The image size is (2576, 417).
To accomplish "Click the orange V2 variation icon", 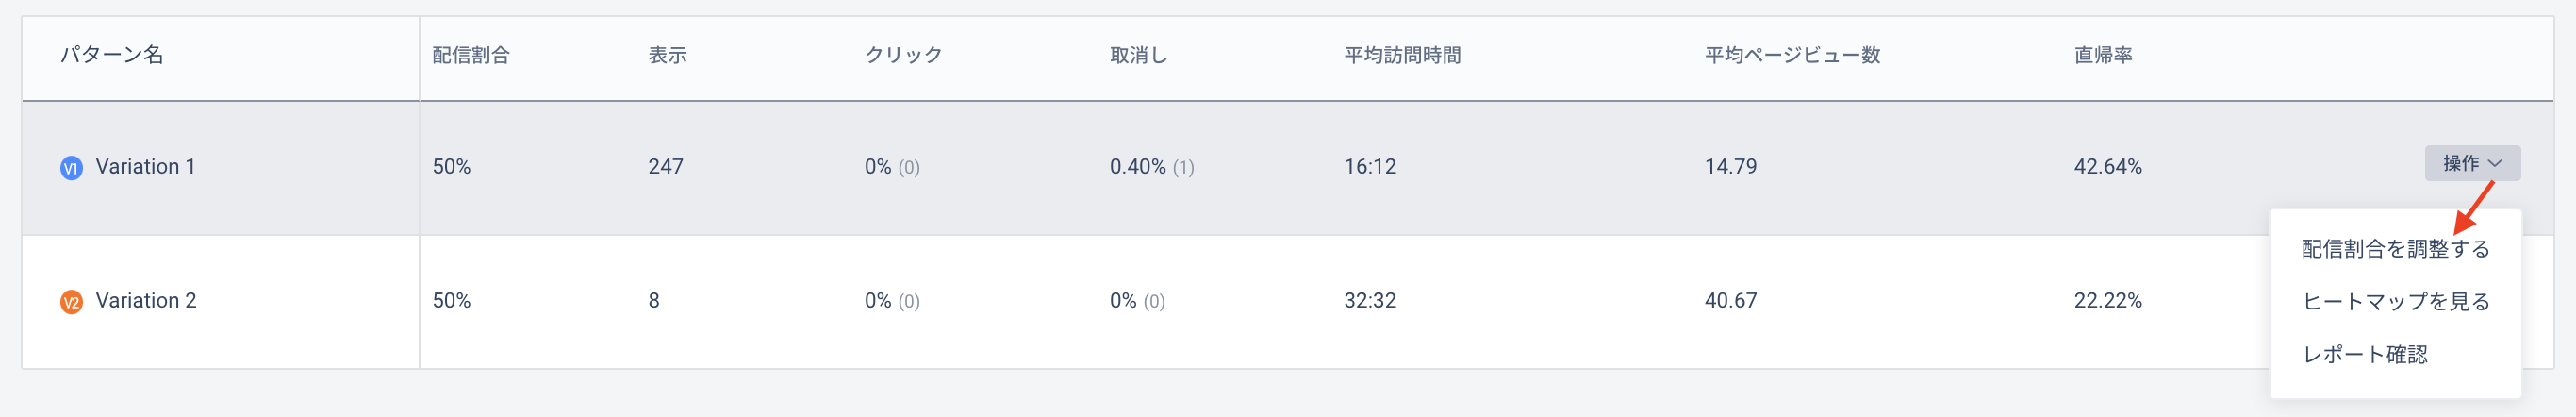I will coord(71,302).
